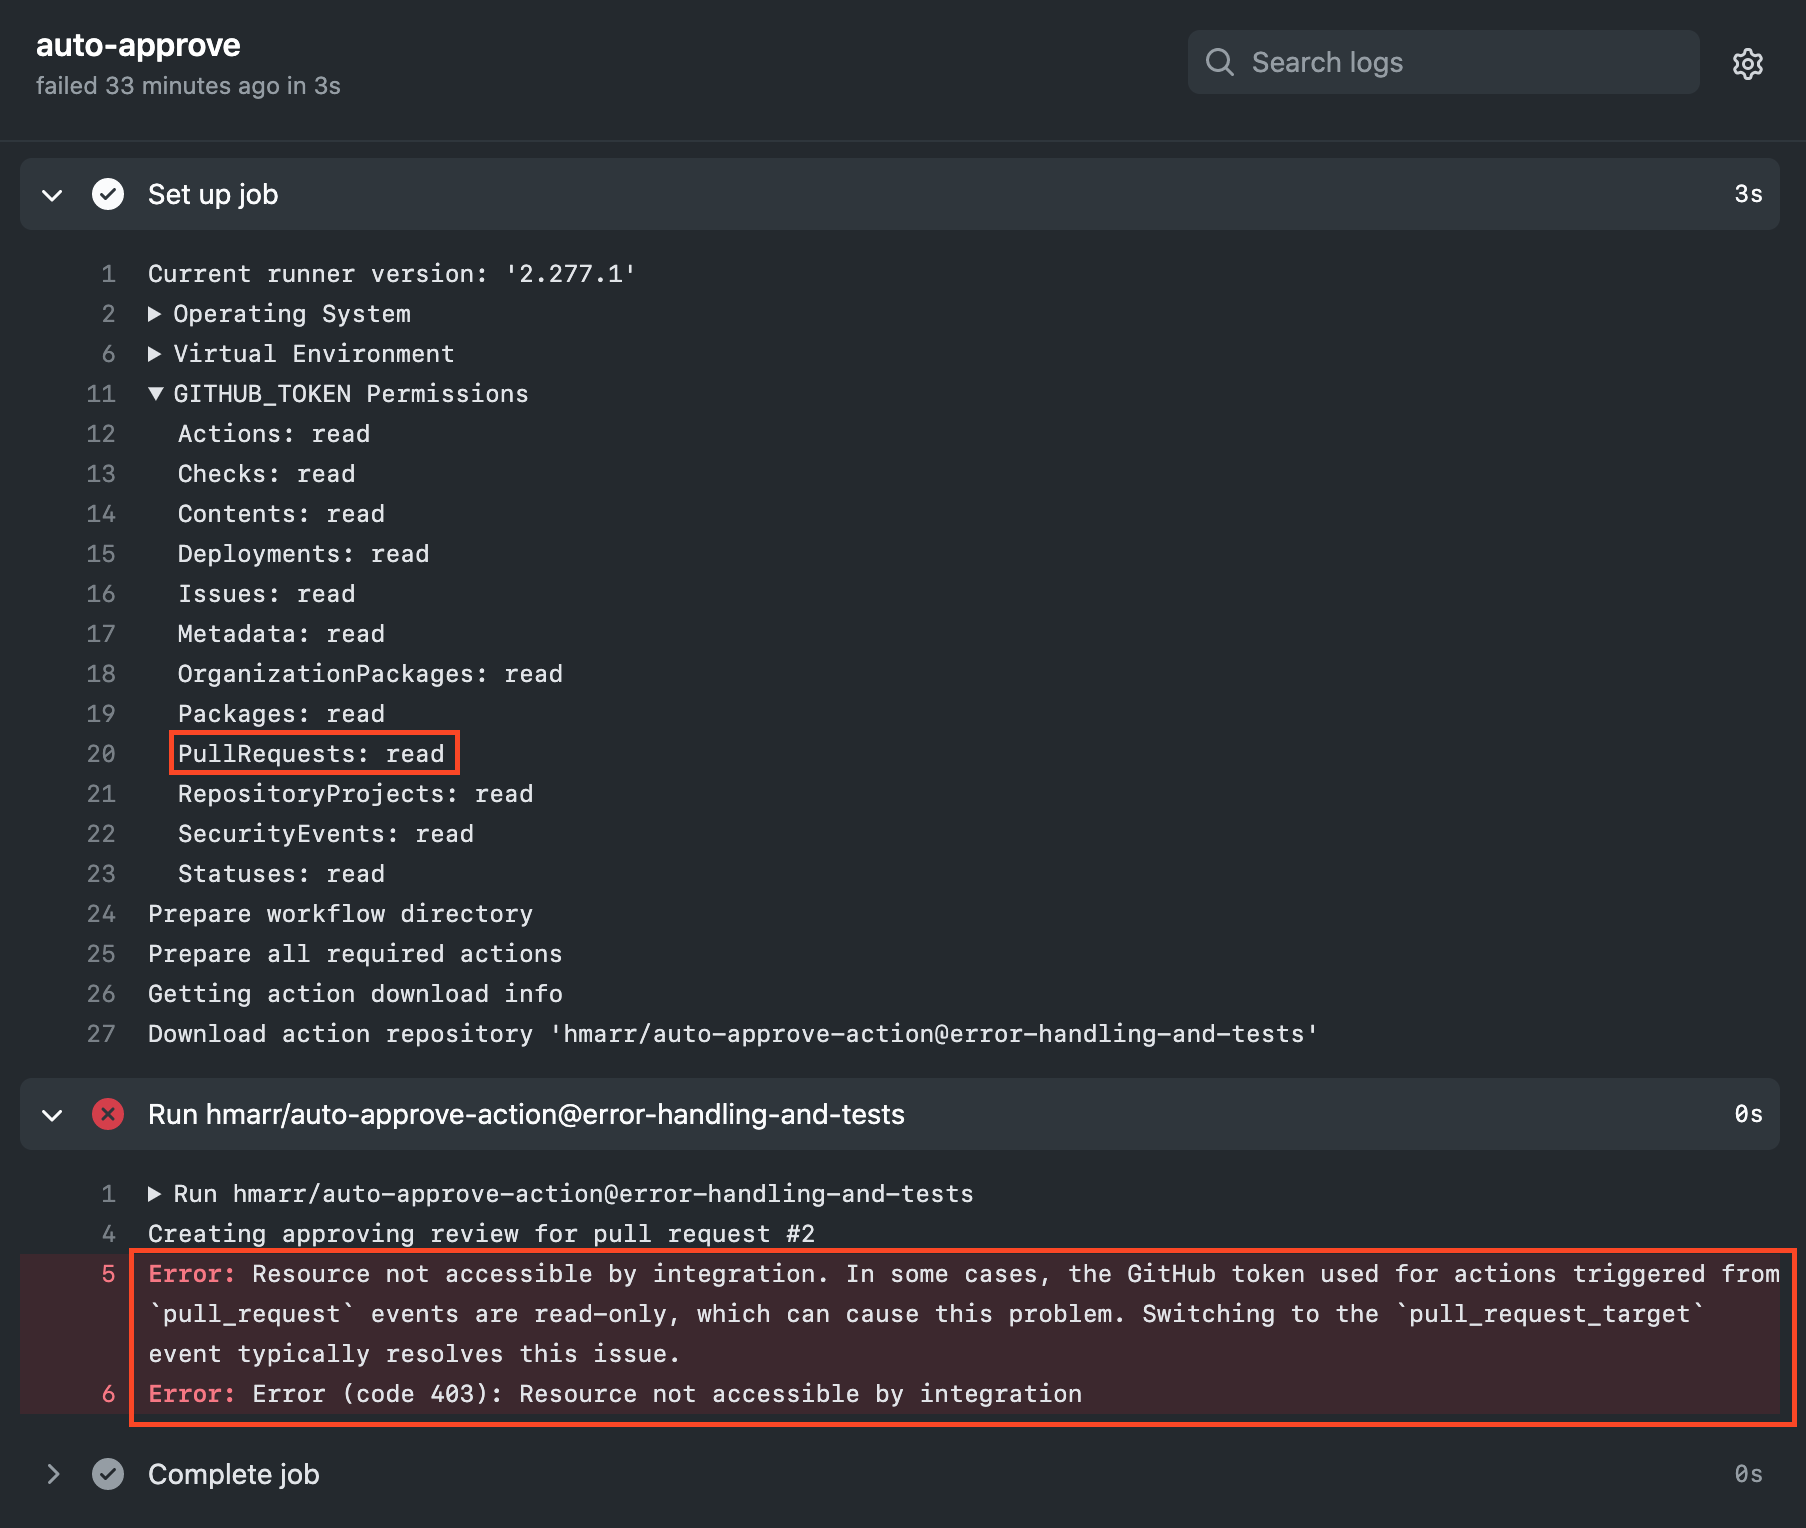This screenshot has height=1528, width=1806.
Task: Click the green checkmark on Set up job
Action: pos(108,194)
